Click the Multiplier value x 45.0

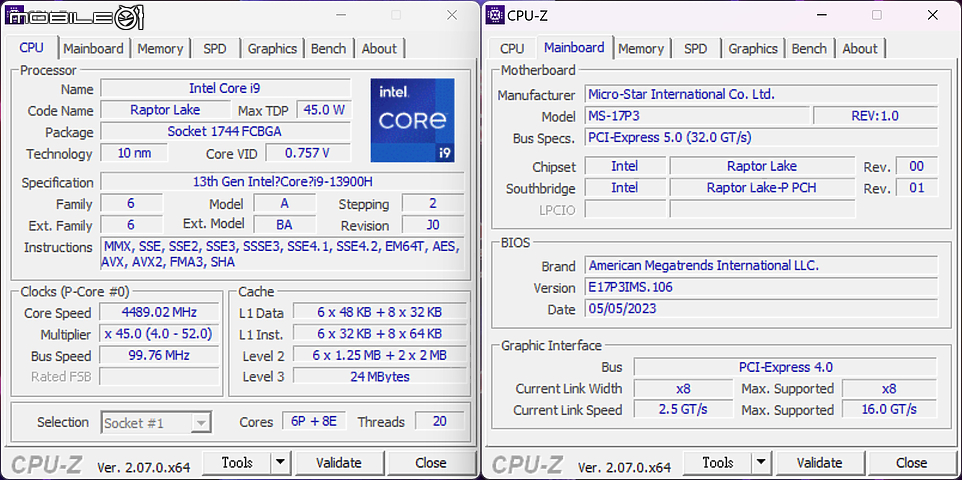coord(159,334)
